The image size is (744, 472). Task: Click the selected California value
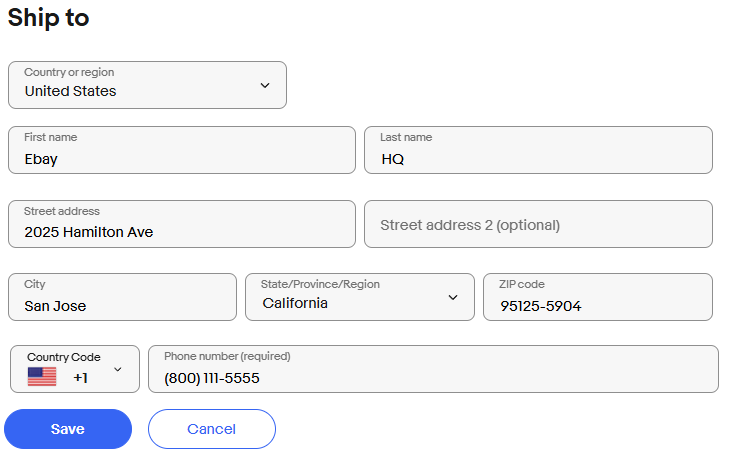(295, 303)
